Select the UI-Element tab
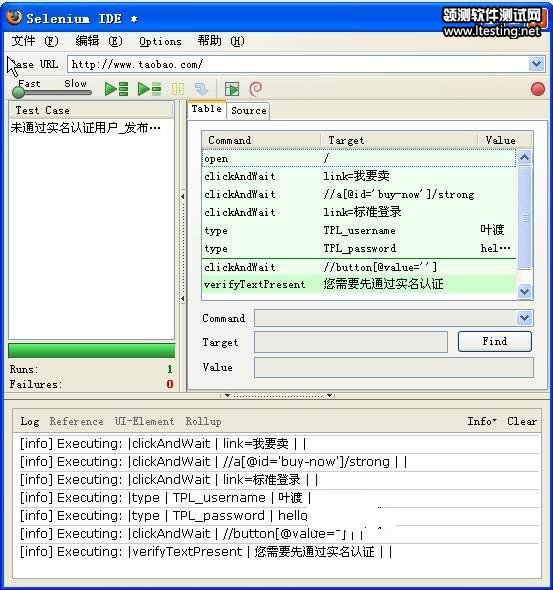The height and width of the screenshot is (590, 553). tap(144, 421)
